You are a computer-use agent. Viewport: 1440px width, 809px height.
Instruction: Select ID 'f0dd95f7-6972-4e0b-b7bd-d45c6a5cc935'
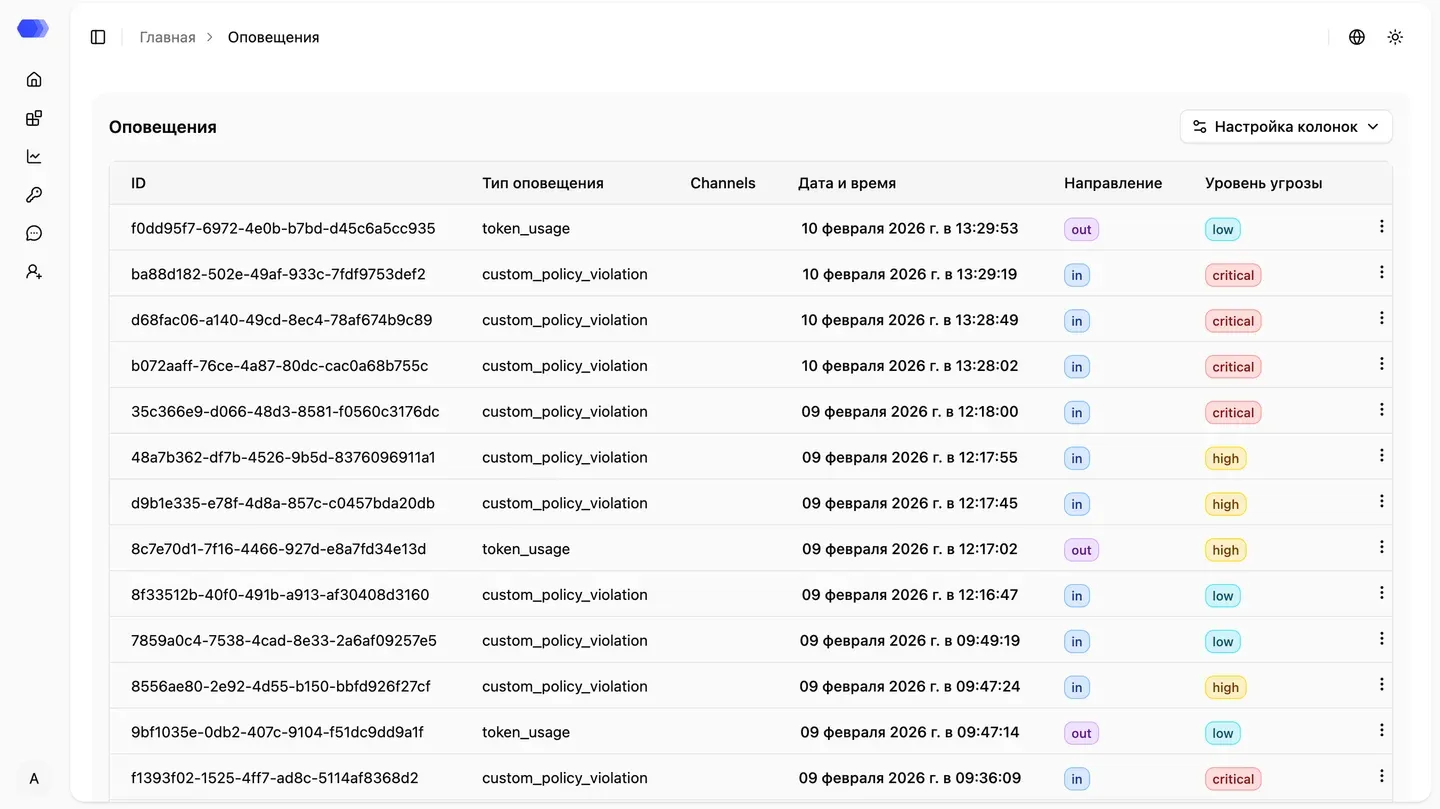coord(283,228)
